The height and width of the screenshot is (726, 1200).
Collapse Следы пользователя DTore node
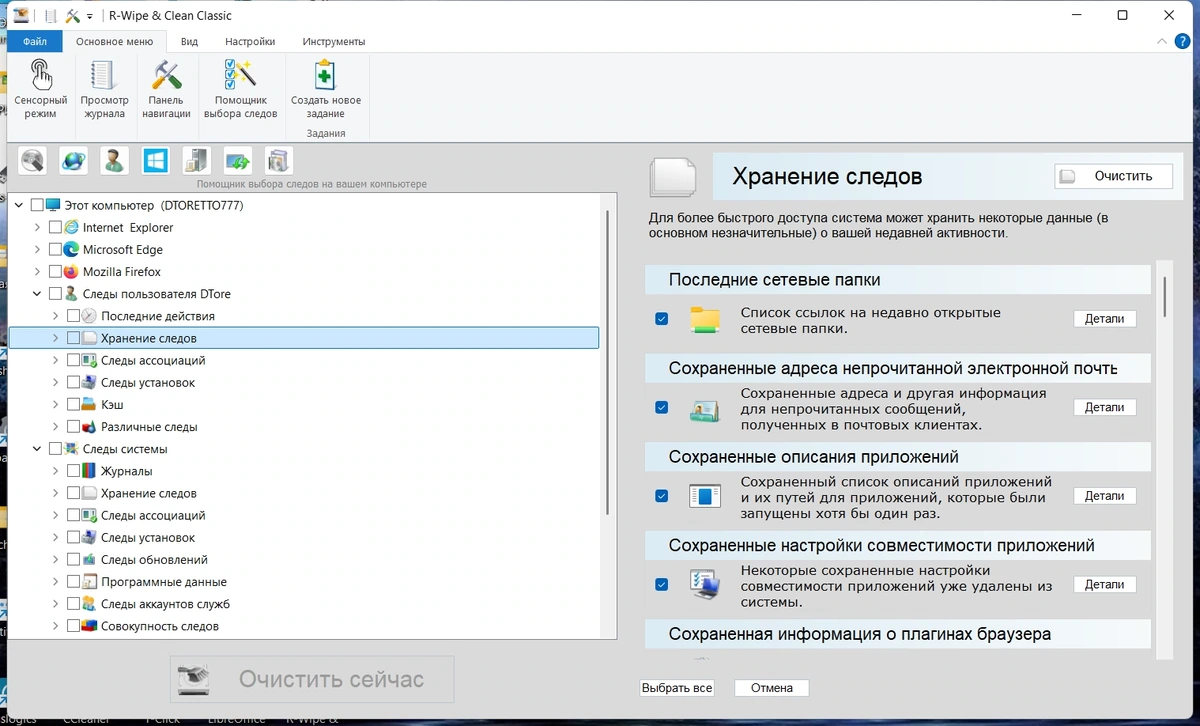tap(37, 294)
